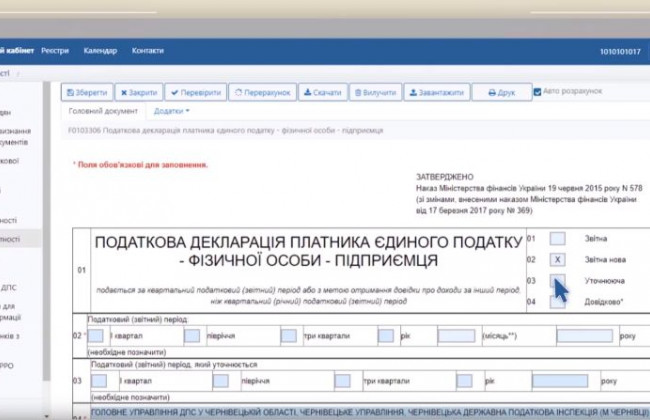Upload file using Завантажити button
This screenshot has width=650, height=420.
pos(437,92)
